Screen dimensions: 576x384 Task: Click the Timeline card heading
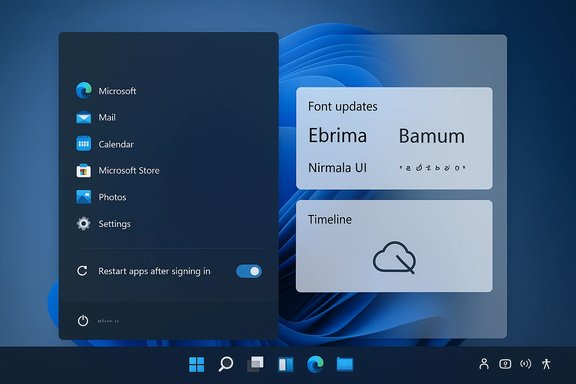pos(330,219)
